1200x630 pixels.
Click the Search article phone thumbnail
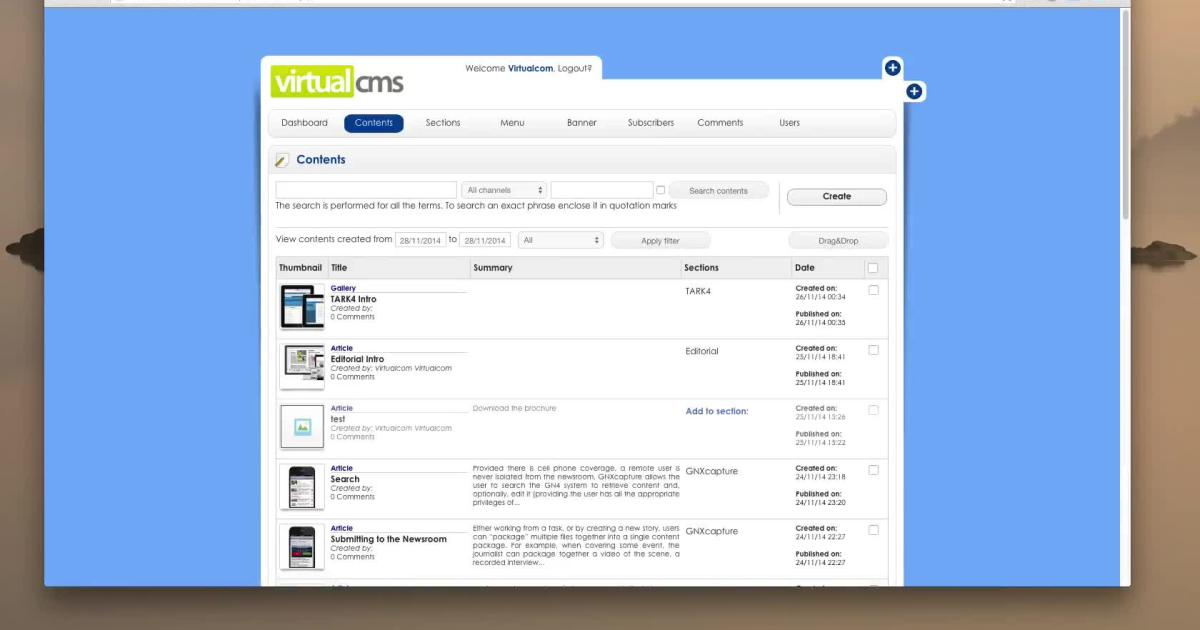tap(302, 487)
